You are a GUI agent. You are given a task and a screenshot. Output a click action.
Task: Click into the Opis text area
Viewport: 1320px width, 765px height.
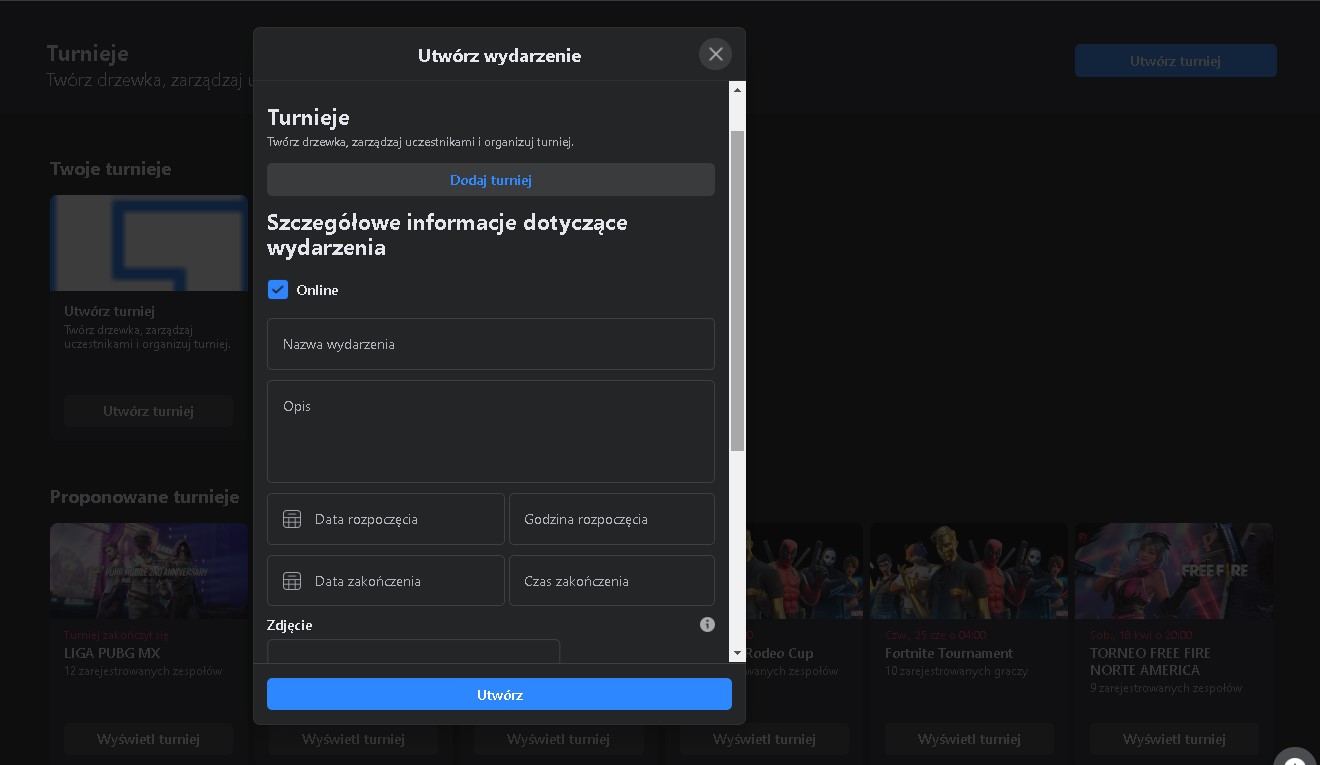tap(490, 431)
